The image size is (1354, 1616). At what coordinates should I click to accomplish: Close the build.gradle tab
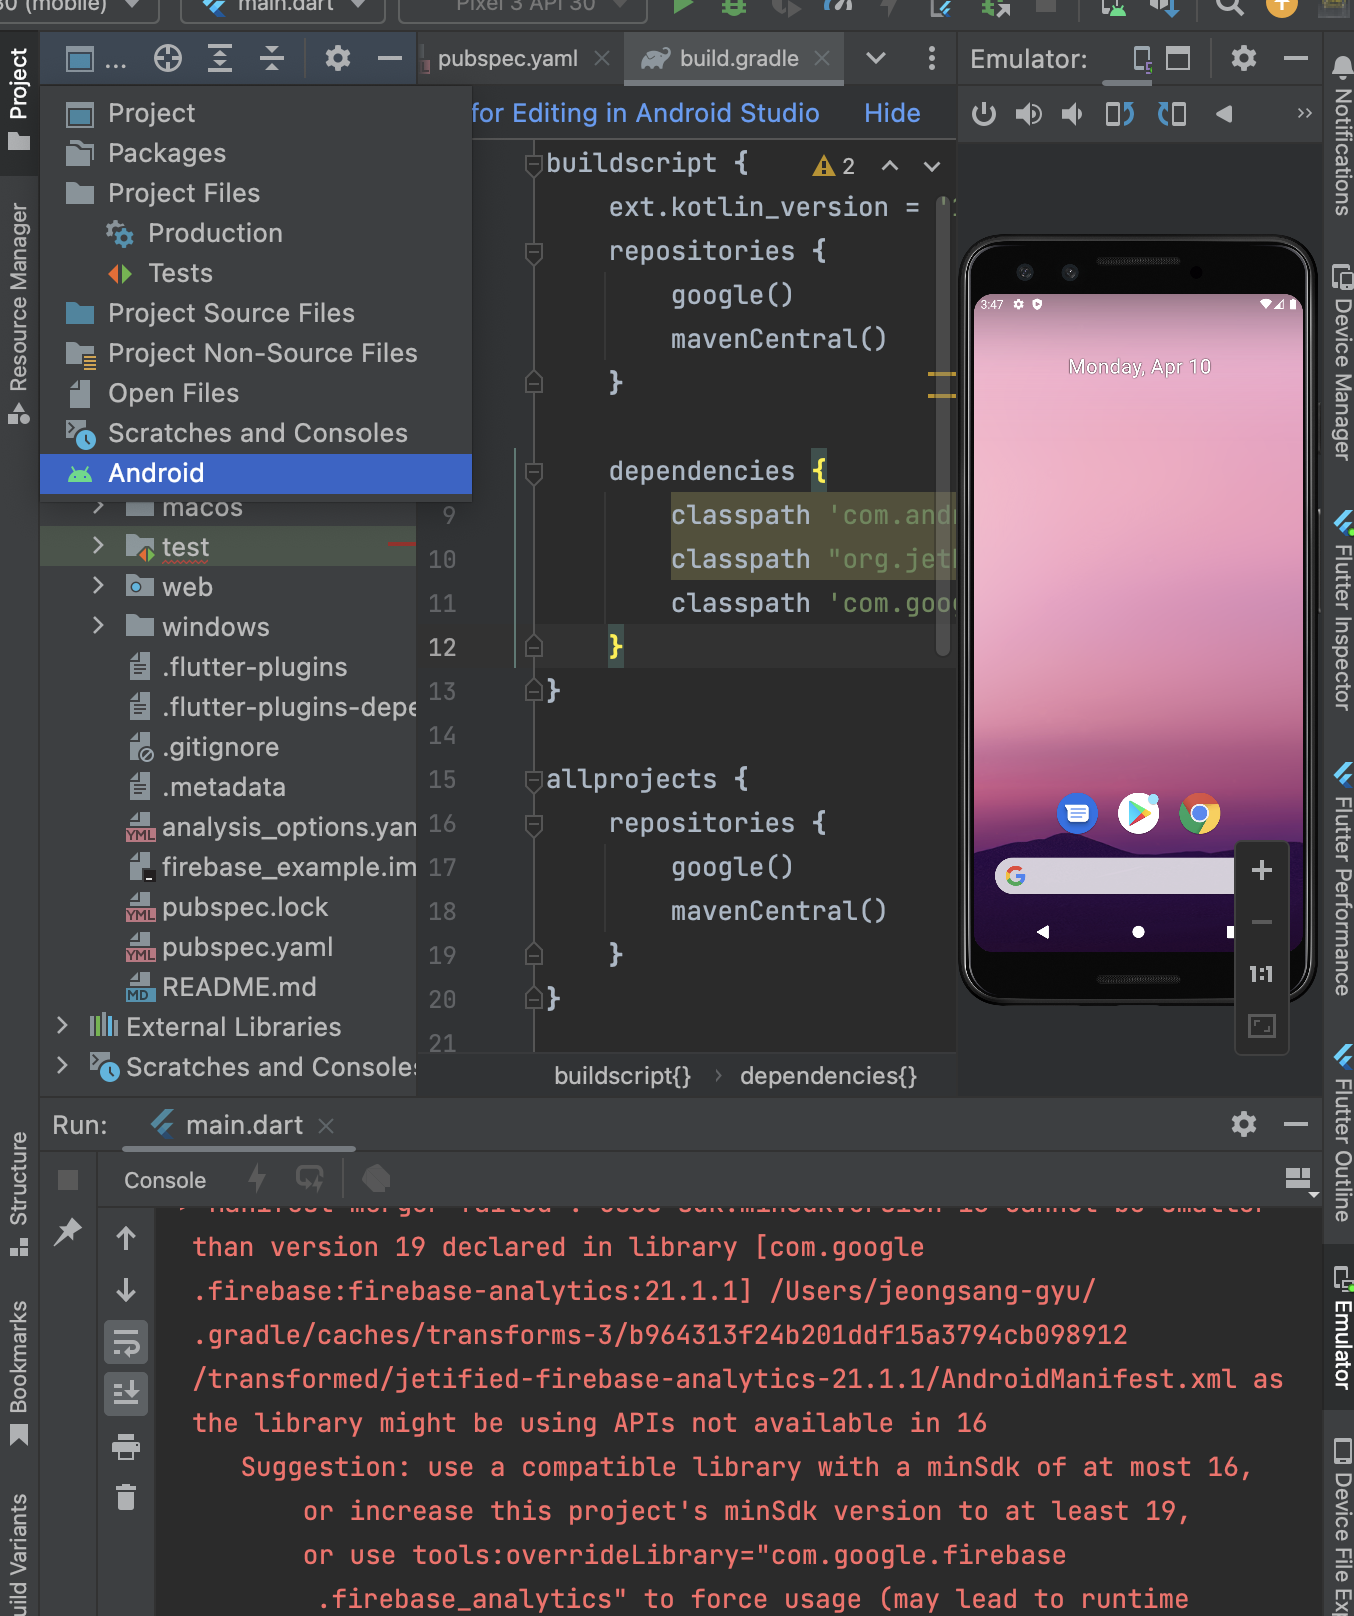(x=822, y=58)
